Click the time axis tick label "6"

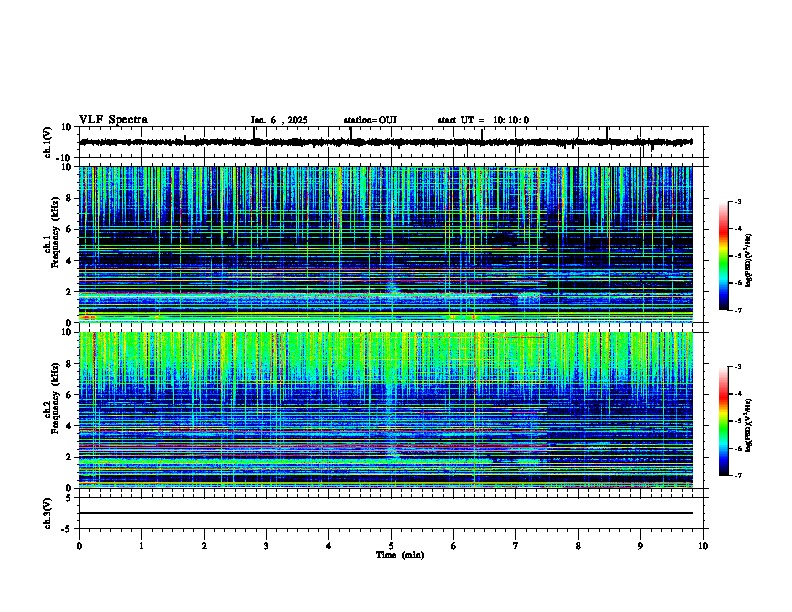454,546
